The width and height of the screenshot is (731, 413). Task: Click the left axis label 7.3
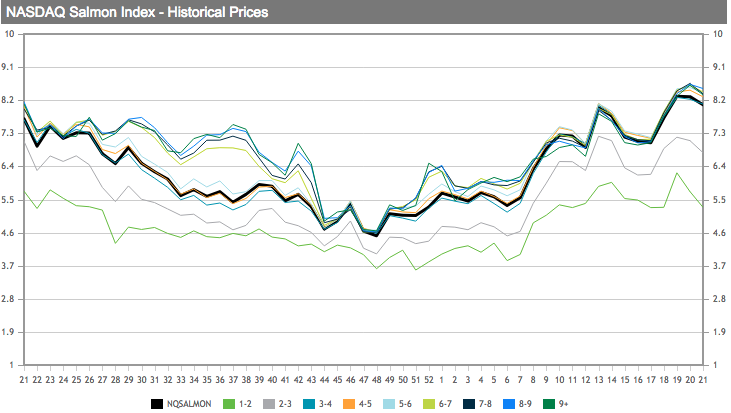point(8,133)
